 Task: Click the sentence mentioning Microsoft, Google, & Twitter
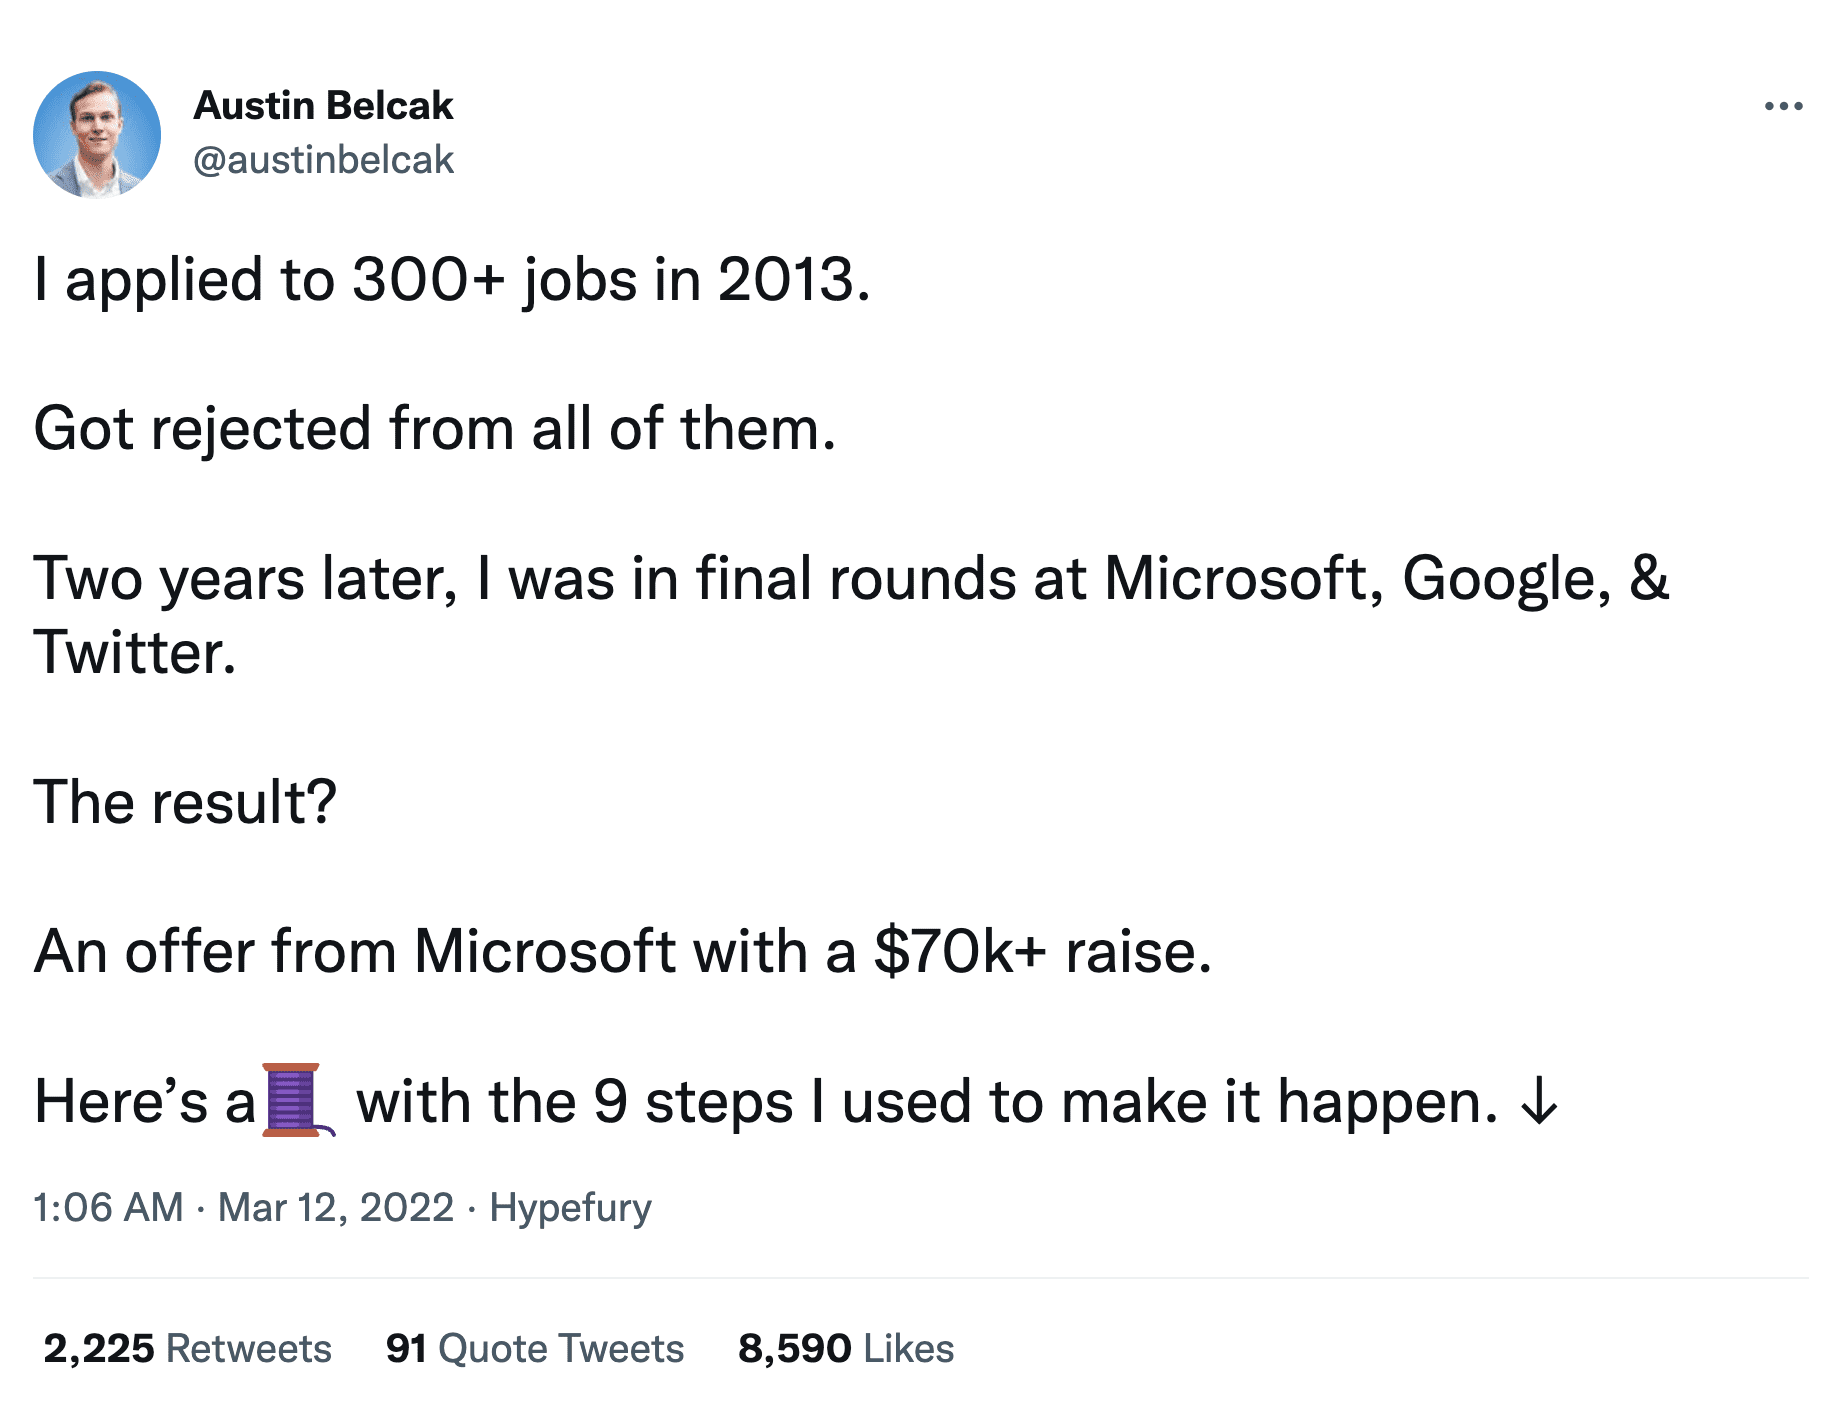click(850, 580)
